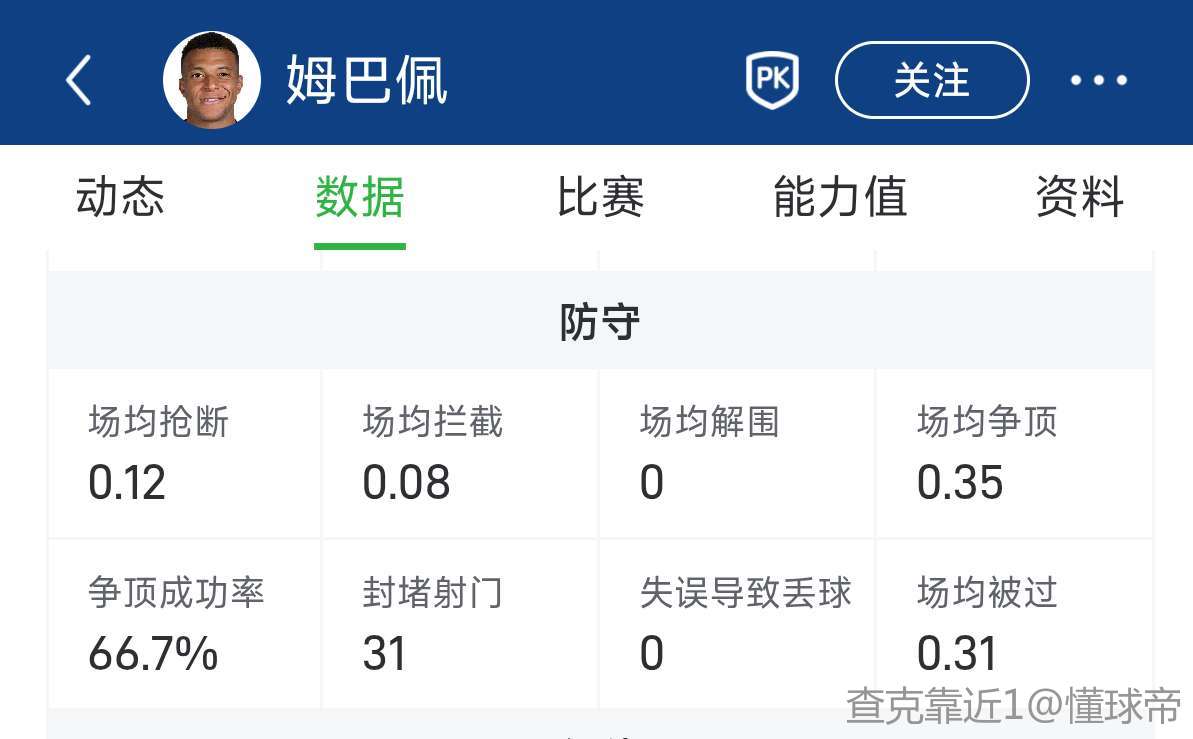1193x739 pixels.
Task: Switch to the 资料 tab
Action: 1080,197
